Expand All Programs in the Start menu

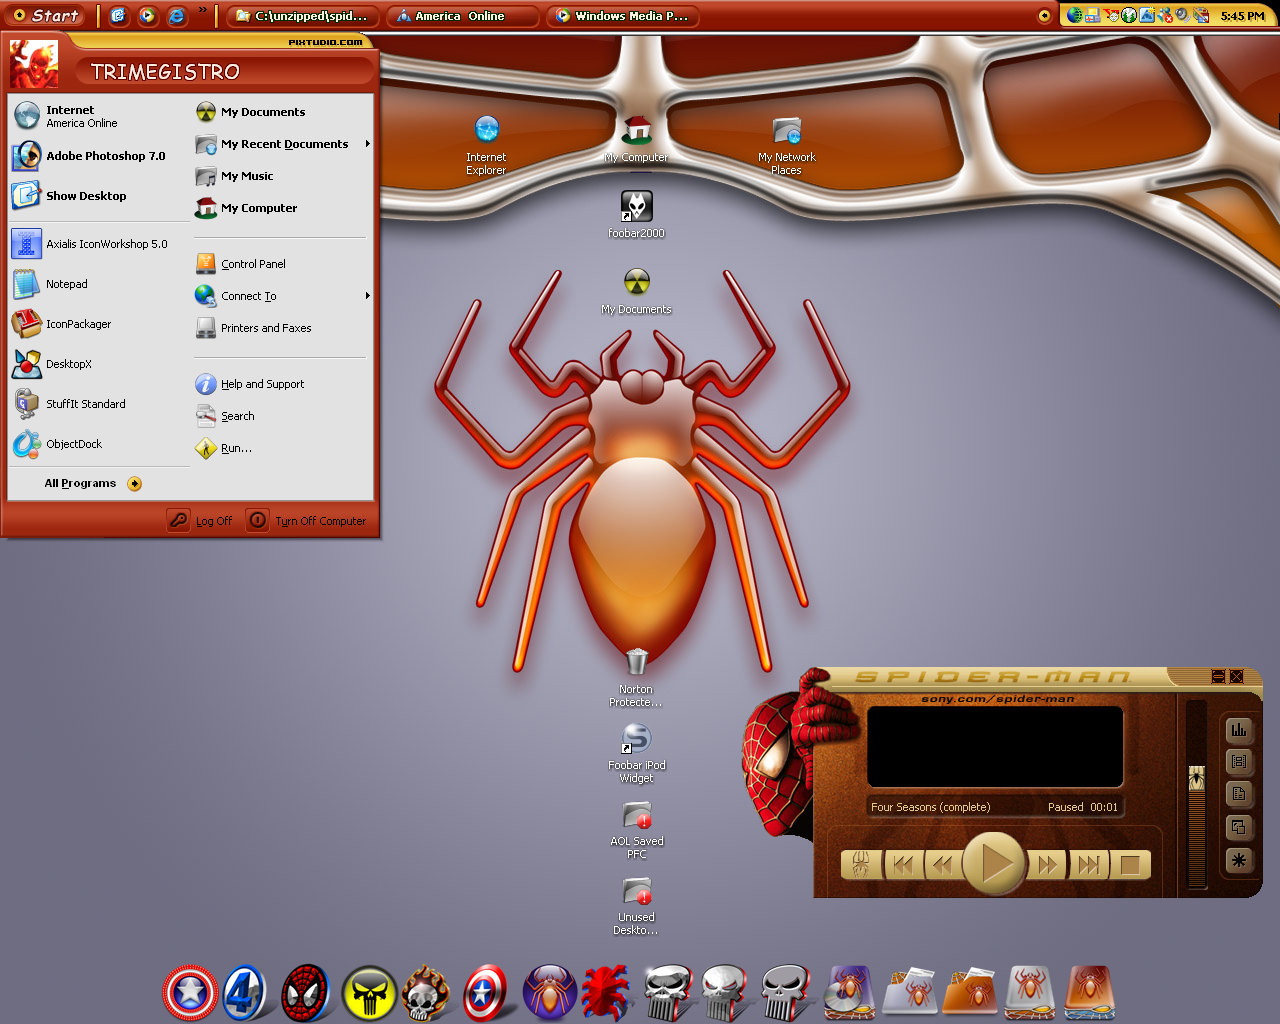coord(93,484)
